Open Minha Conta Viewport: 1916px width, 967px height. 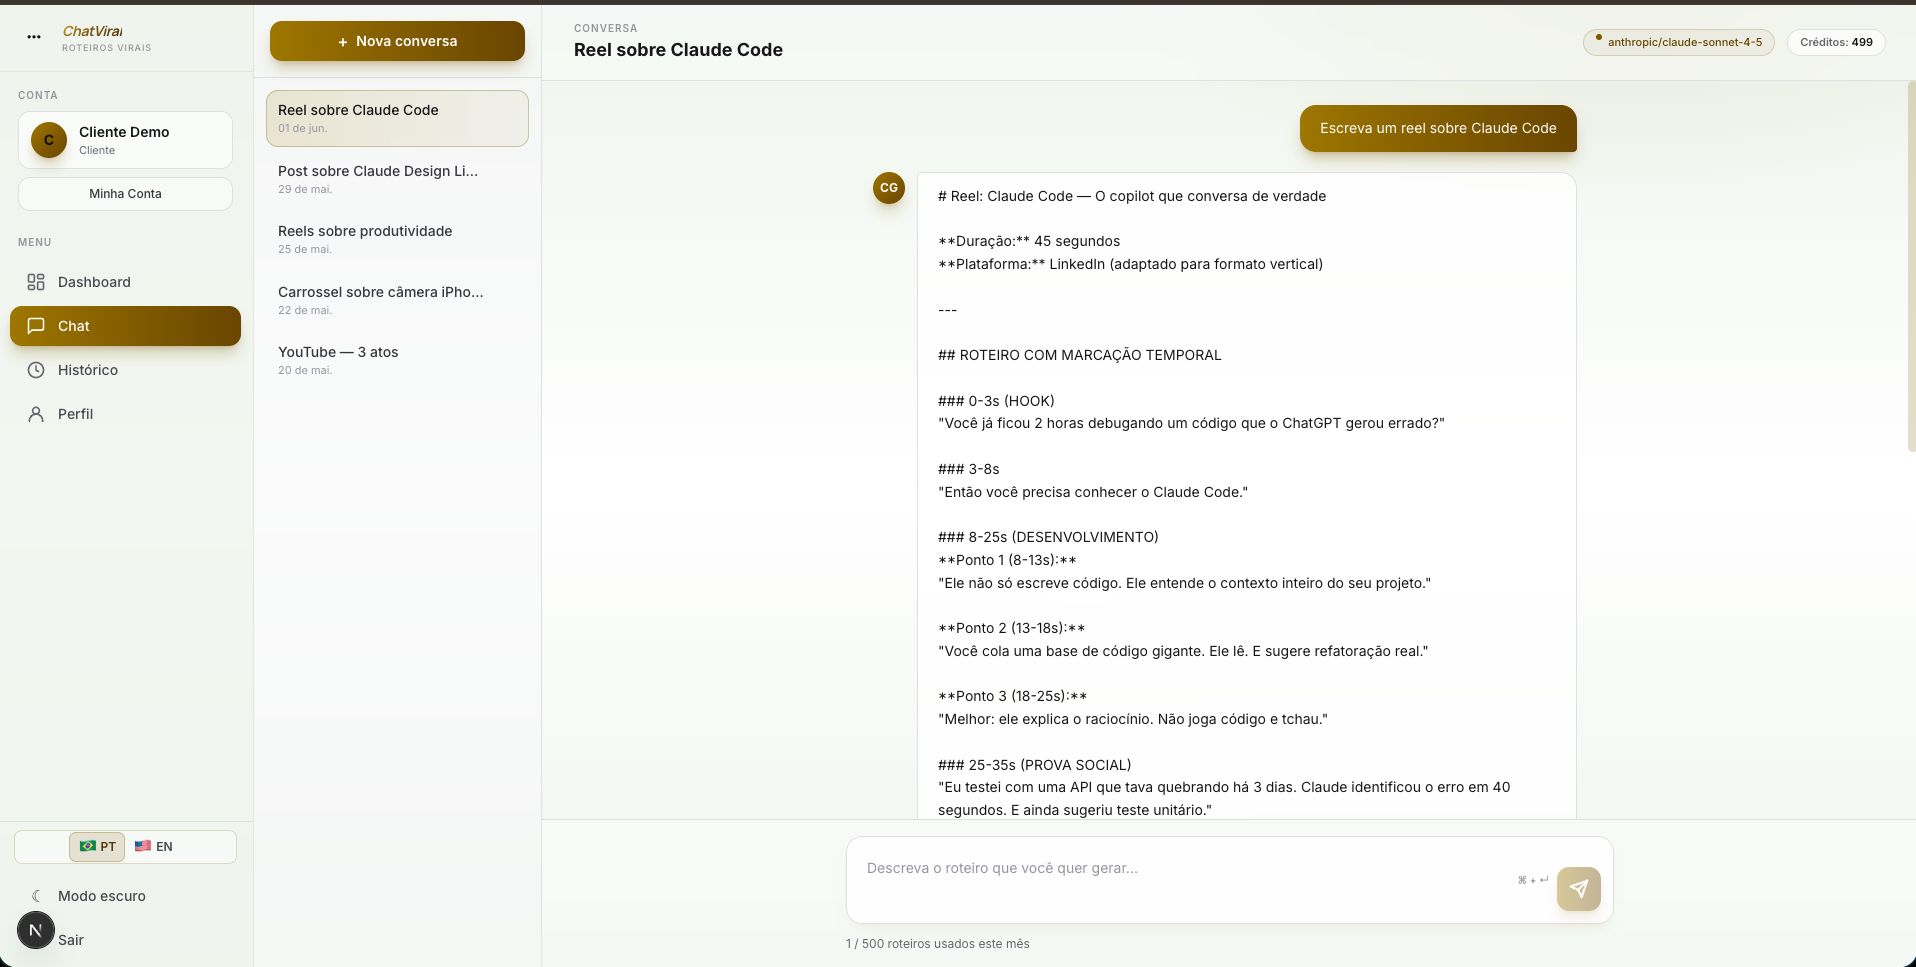click(x=125, y=194)
